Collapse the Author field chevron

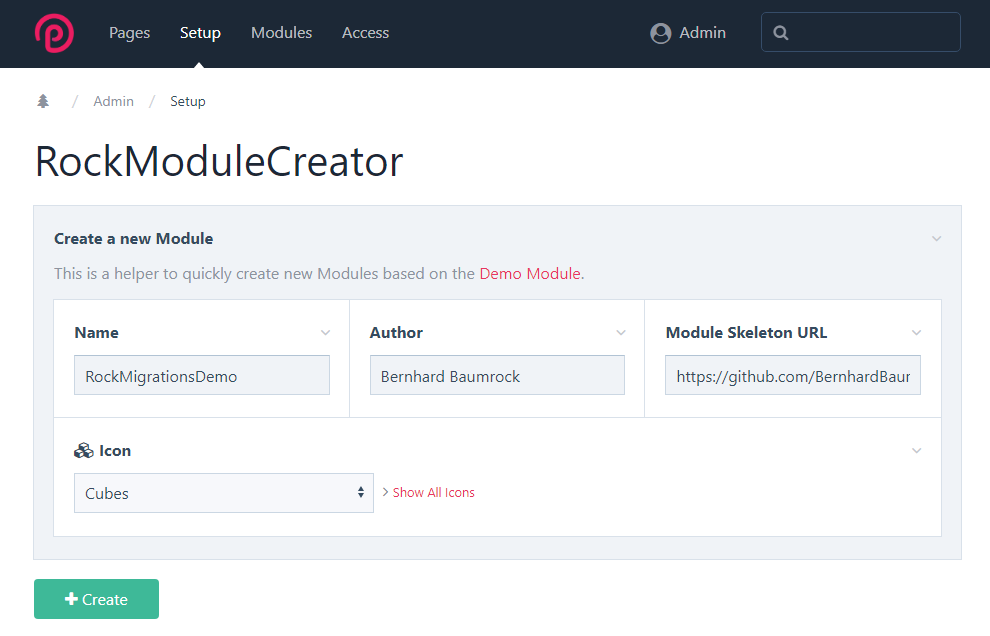point(621,333)
